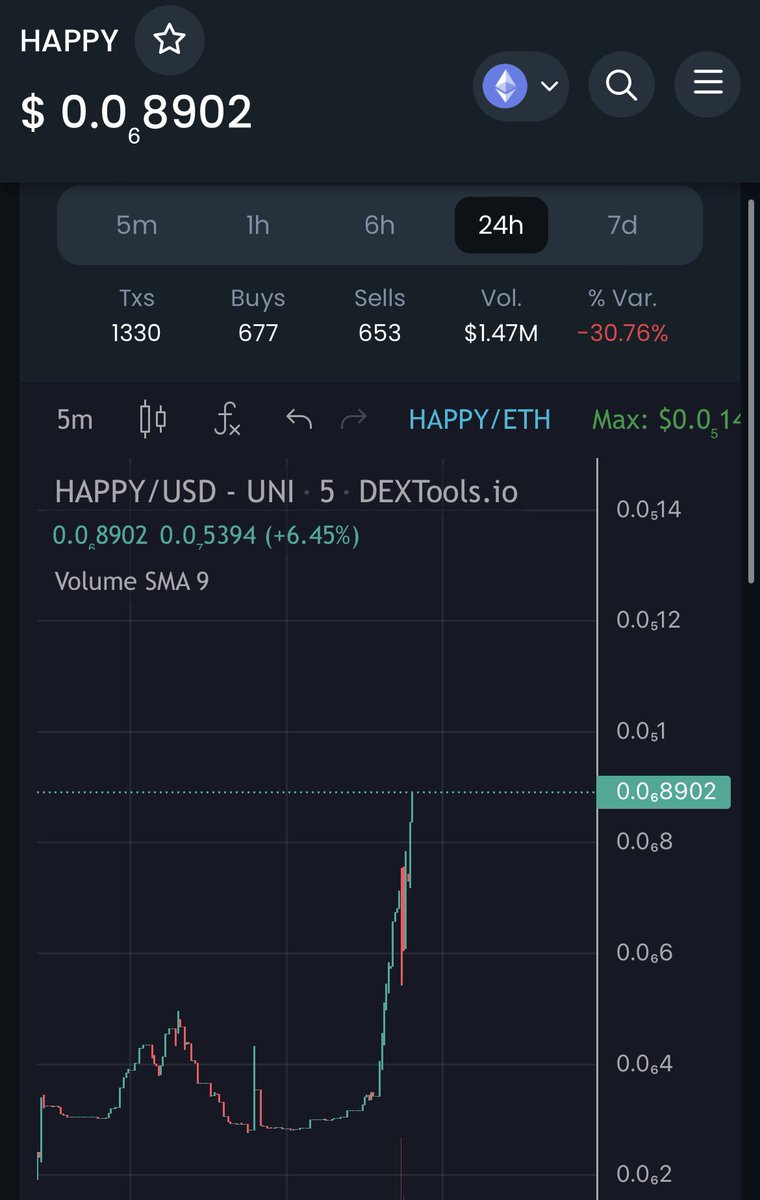Click the 0.0₆2 price scale label
This screenshot has height=1200, width=760.
tap(644, 1174)
